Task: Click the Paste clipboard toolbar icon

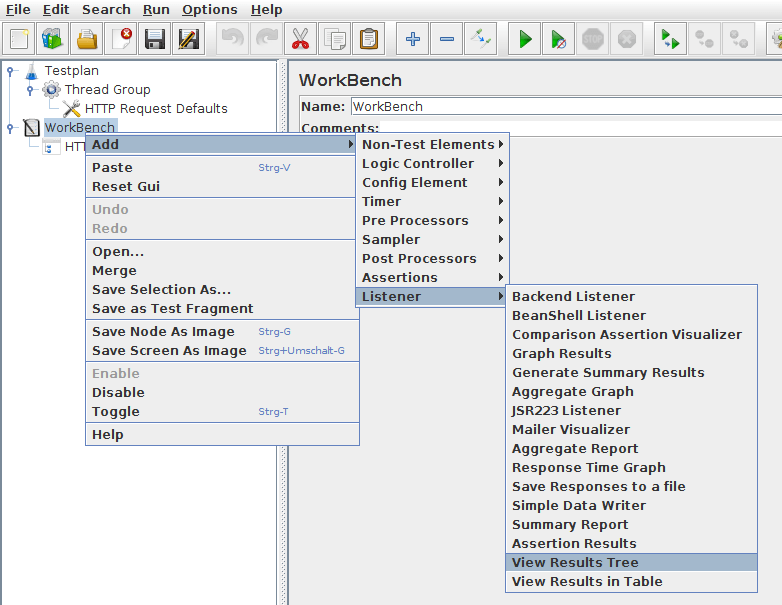Action: pos(369,39)
